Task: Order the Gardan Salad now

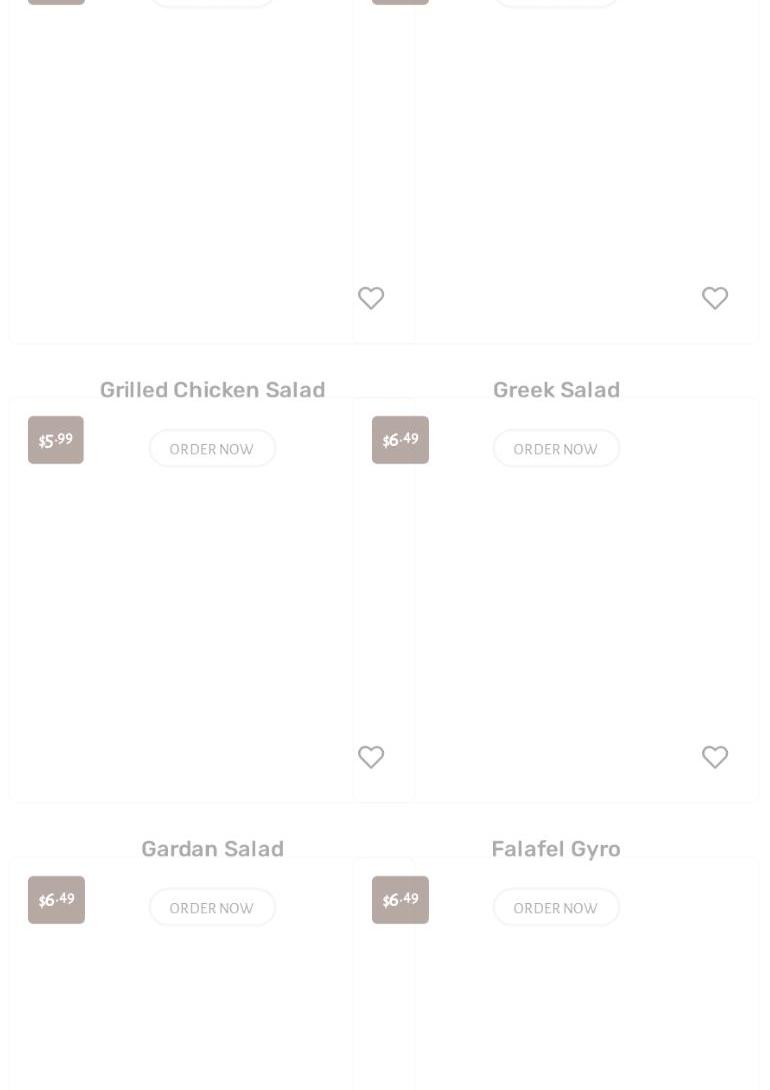Action: coord(212,907)
